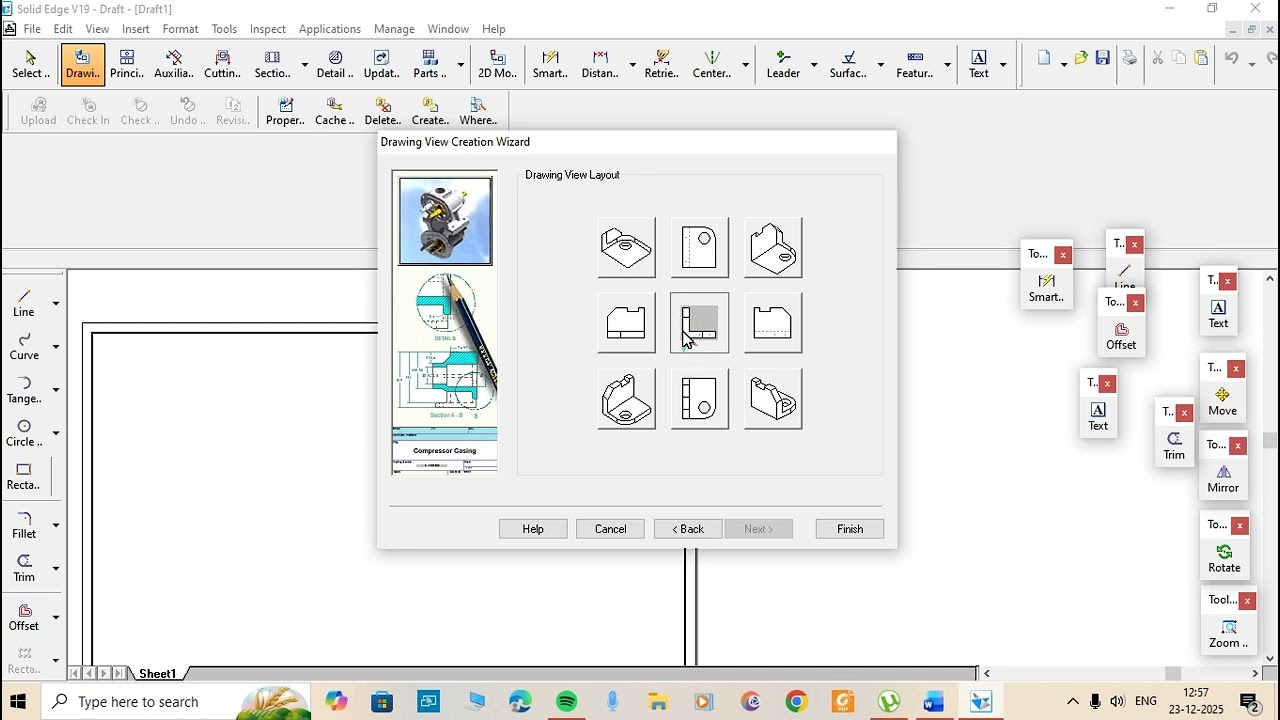Select the left view layout option
Viewport: 1280px width, 720px height.
click(x=627, y=323)
